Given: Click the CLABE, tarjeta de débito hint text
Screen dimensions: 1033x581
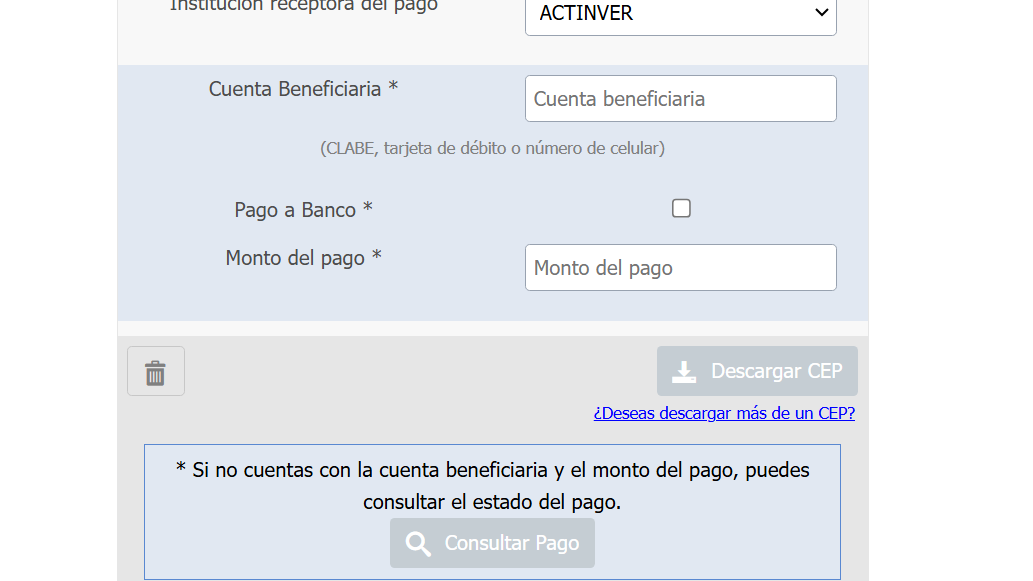Looking at the screenshot, I should (492, 148).
